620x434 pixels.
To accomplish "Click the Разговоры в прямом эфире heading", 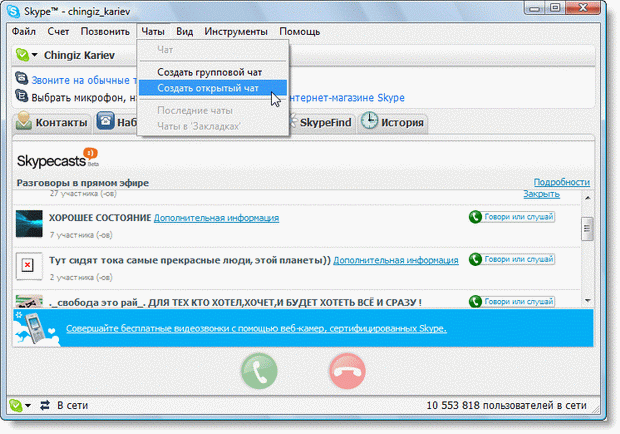I will 83,183.
